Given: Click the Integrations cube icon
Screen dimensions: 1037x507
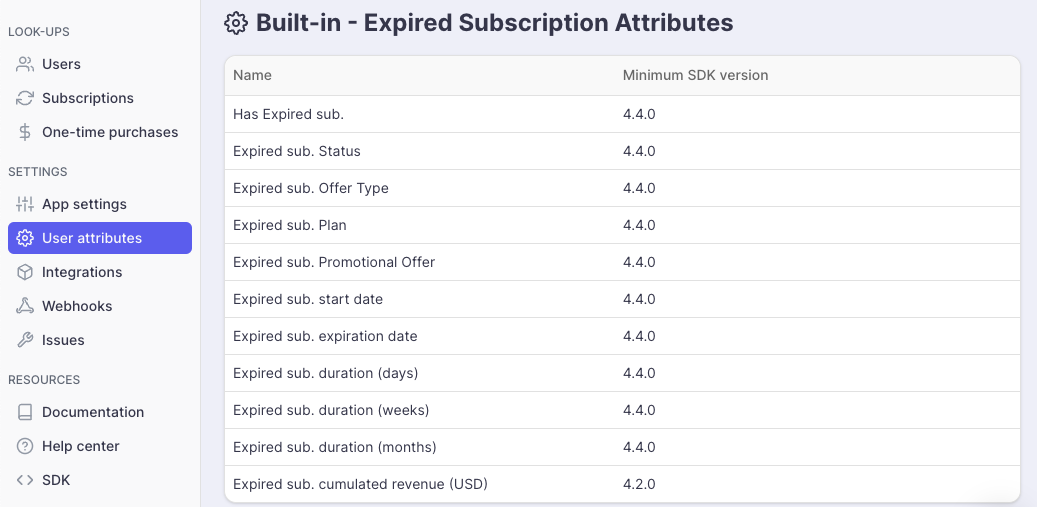Looking at the screenshot, I should coord(25,272).
